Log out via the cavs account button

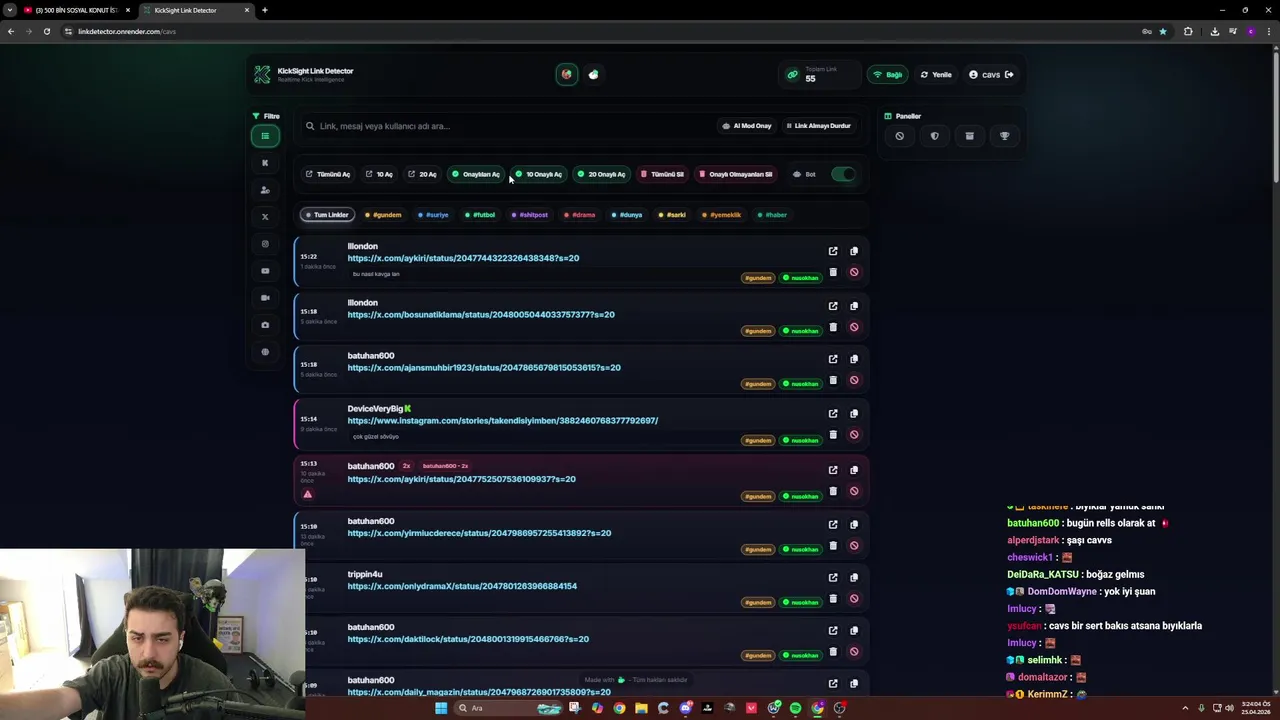tap(991, 75)
